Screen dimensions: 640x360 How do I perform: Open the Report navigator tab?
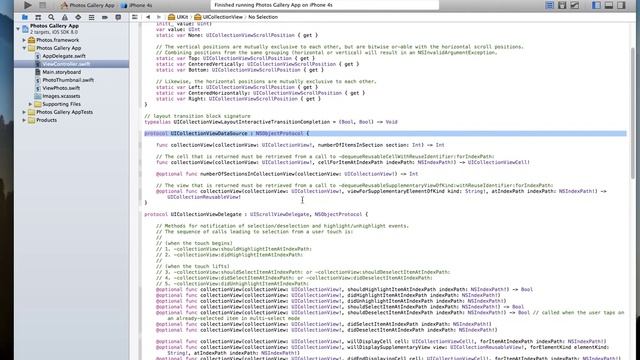118,17
